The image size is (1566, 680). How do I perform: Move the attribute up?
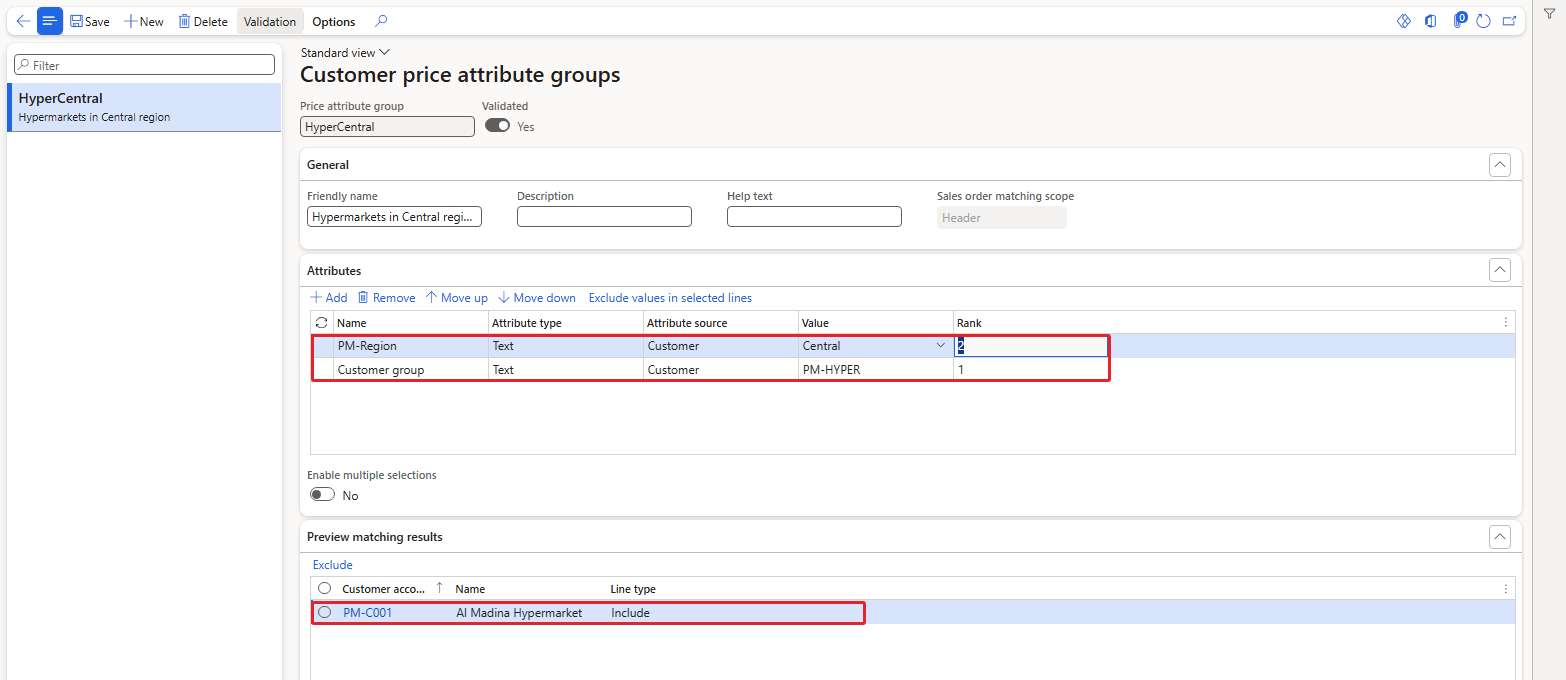click(456, 298)
